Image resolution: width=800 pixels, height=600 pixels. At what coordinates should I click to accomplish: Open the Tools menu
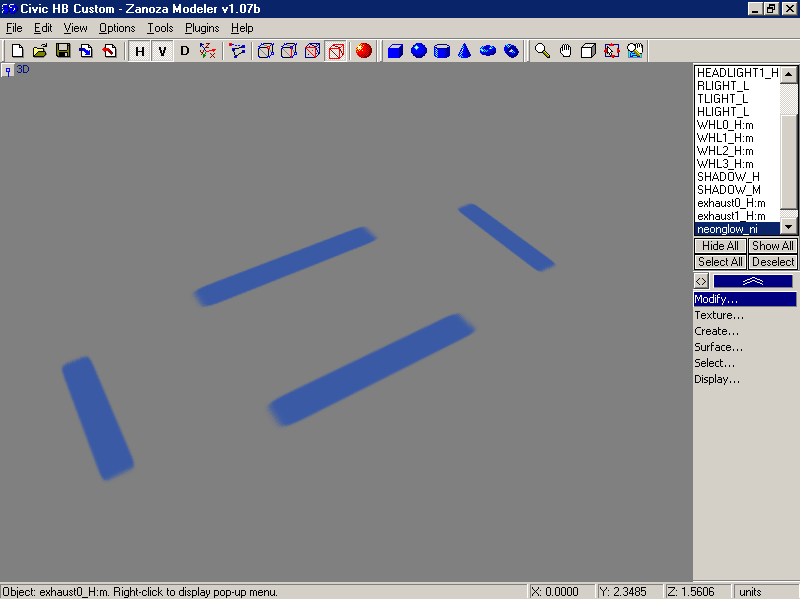[160, 28]
